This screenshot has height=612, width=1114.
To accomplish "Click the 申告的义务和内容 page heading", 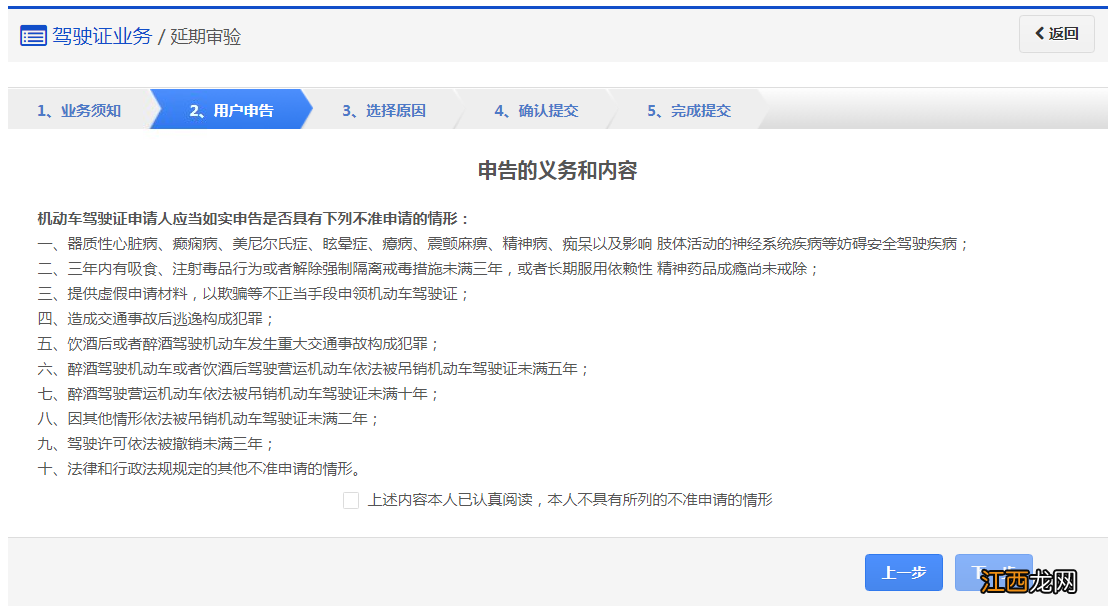I will (557, 167).
